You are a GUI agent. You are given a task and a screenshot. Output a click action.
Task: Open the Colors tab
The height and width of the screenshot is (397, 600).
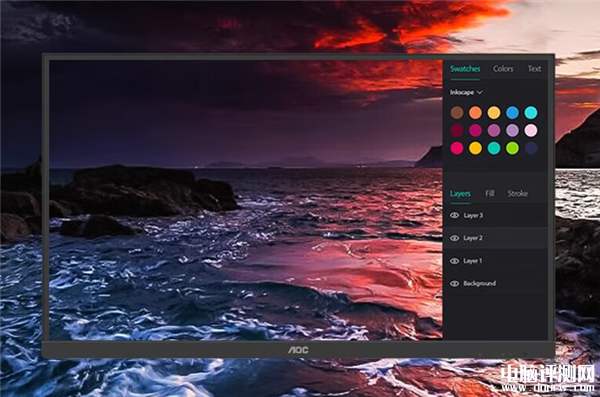click(x=503, y=69)
